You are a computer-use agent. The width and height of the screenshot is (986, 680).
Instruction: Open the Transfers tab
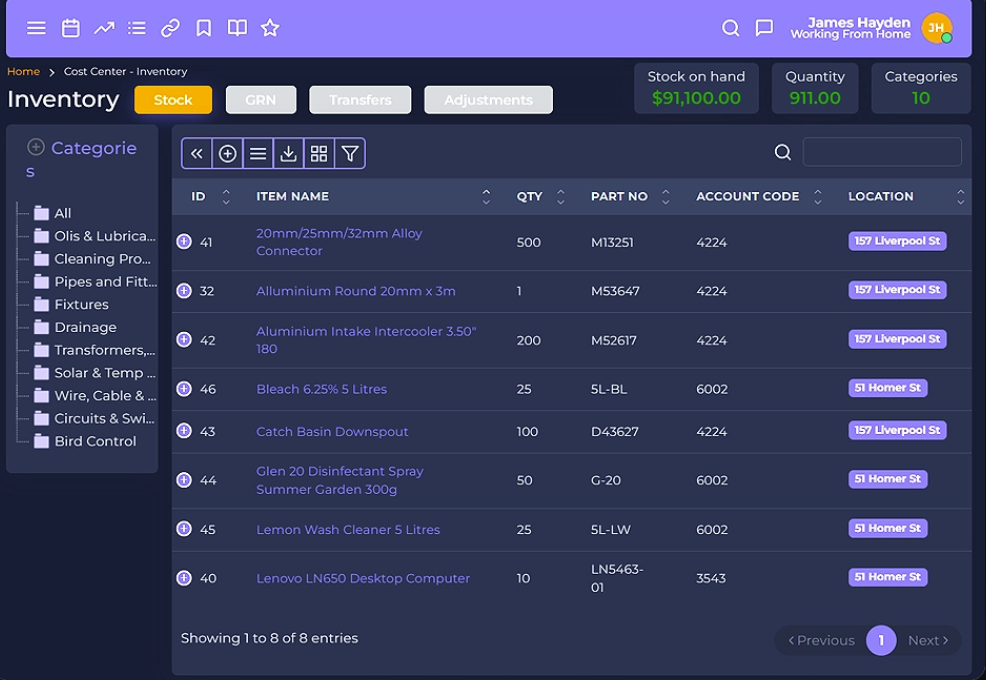[361, 99]
